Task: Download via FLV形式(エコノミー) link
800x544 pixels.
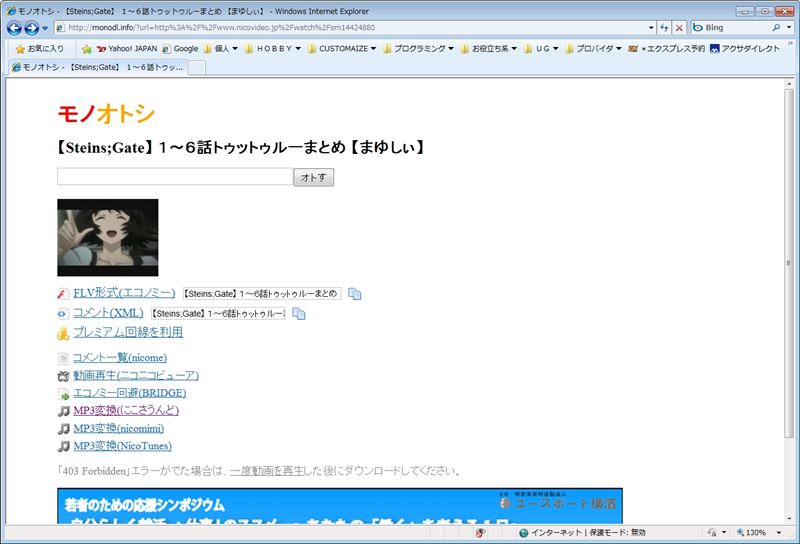Action: coord(124,293)
